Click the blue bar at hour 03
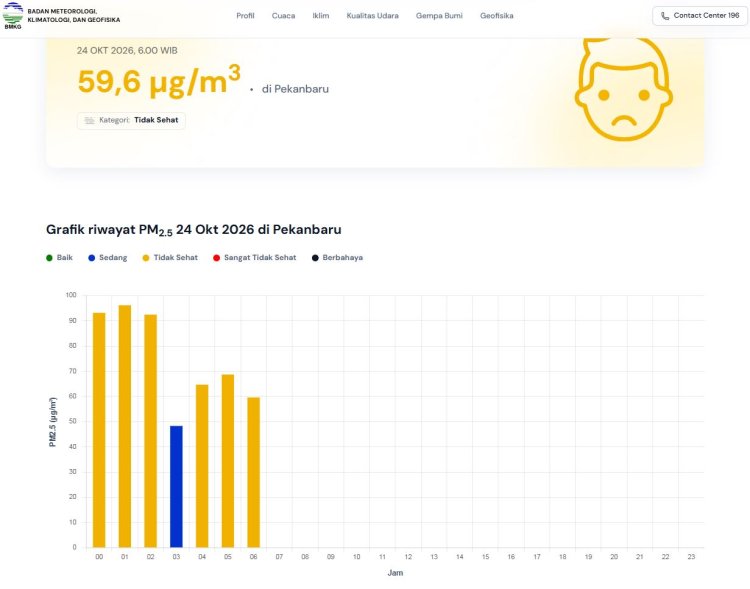The image size is (750, 589). click(176, 487)
